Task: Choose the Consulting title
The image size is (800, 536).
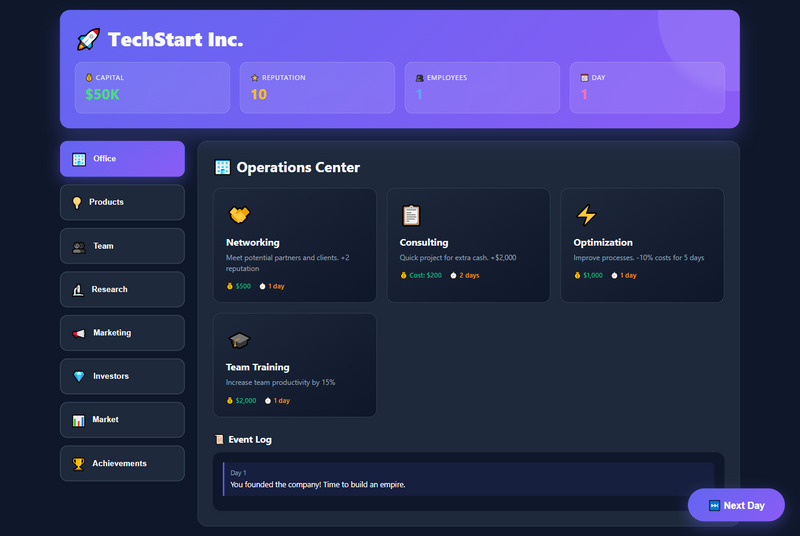Action: [424, 242]
